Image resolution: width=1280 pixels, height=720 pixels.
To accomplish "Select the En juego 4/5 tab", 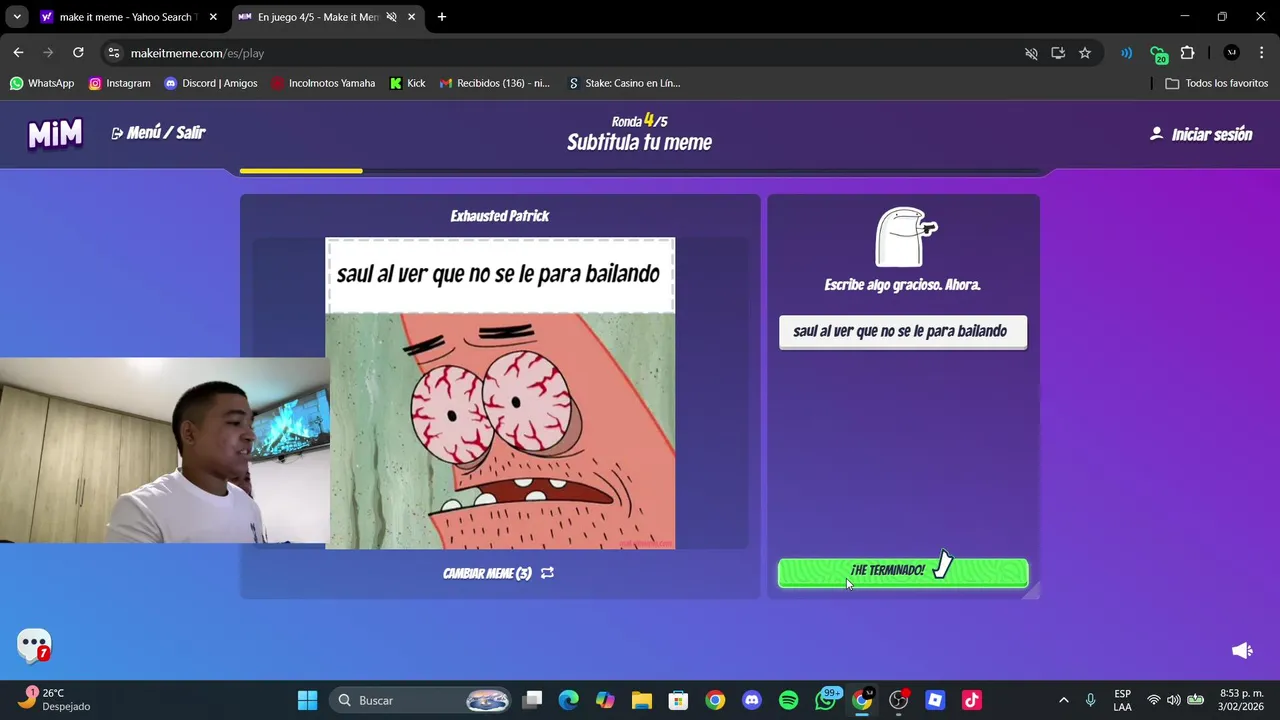I will coord(315,17).
